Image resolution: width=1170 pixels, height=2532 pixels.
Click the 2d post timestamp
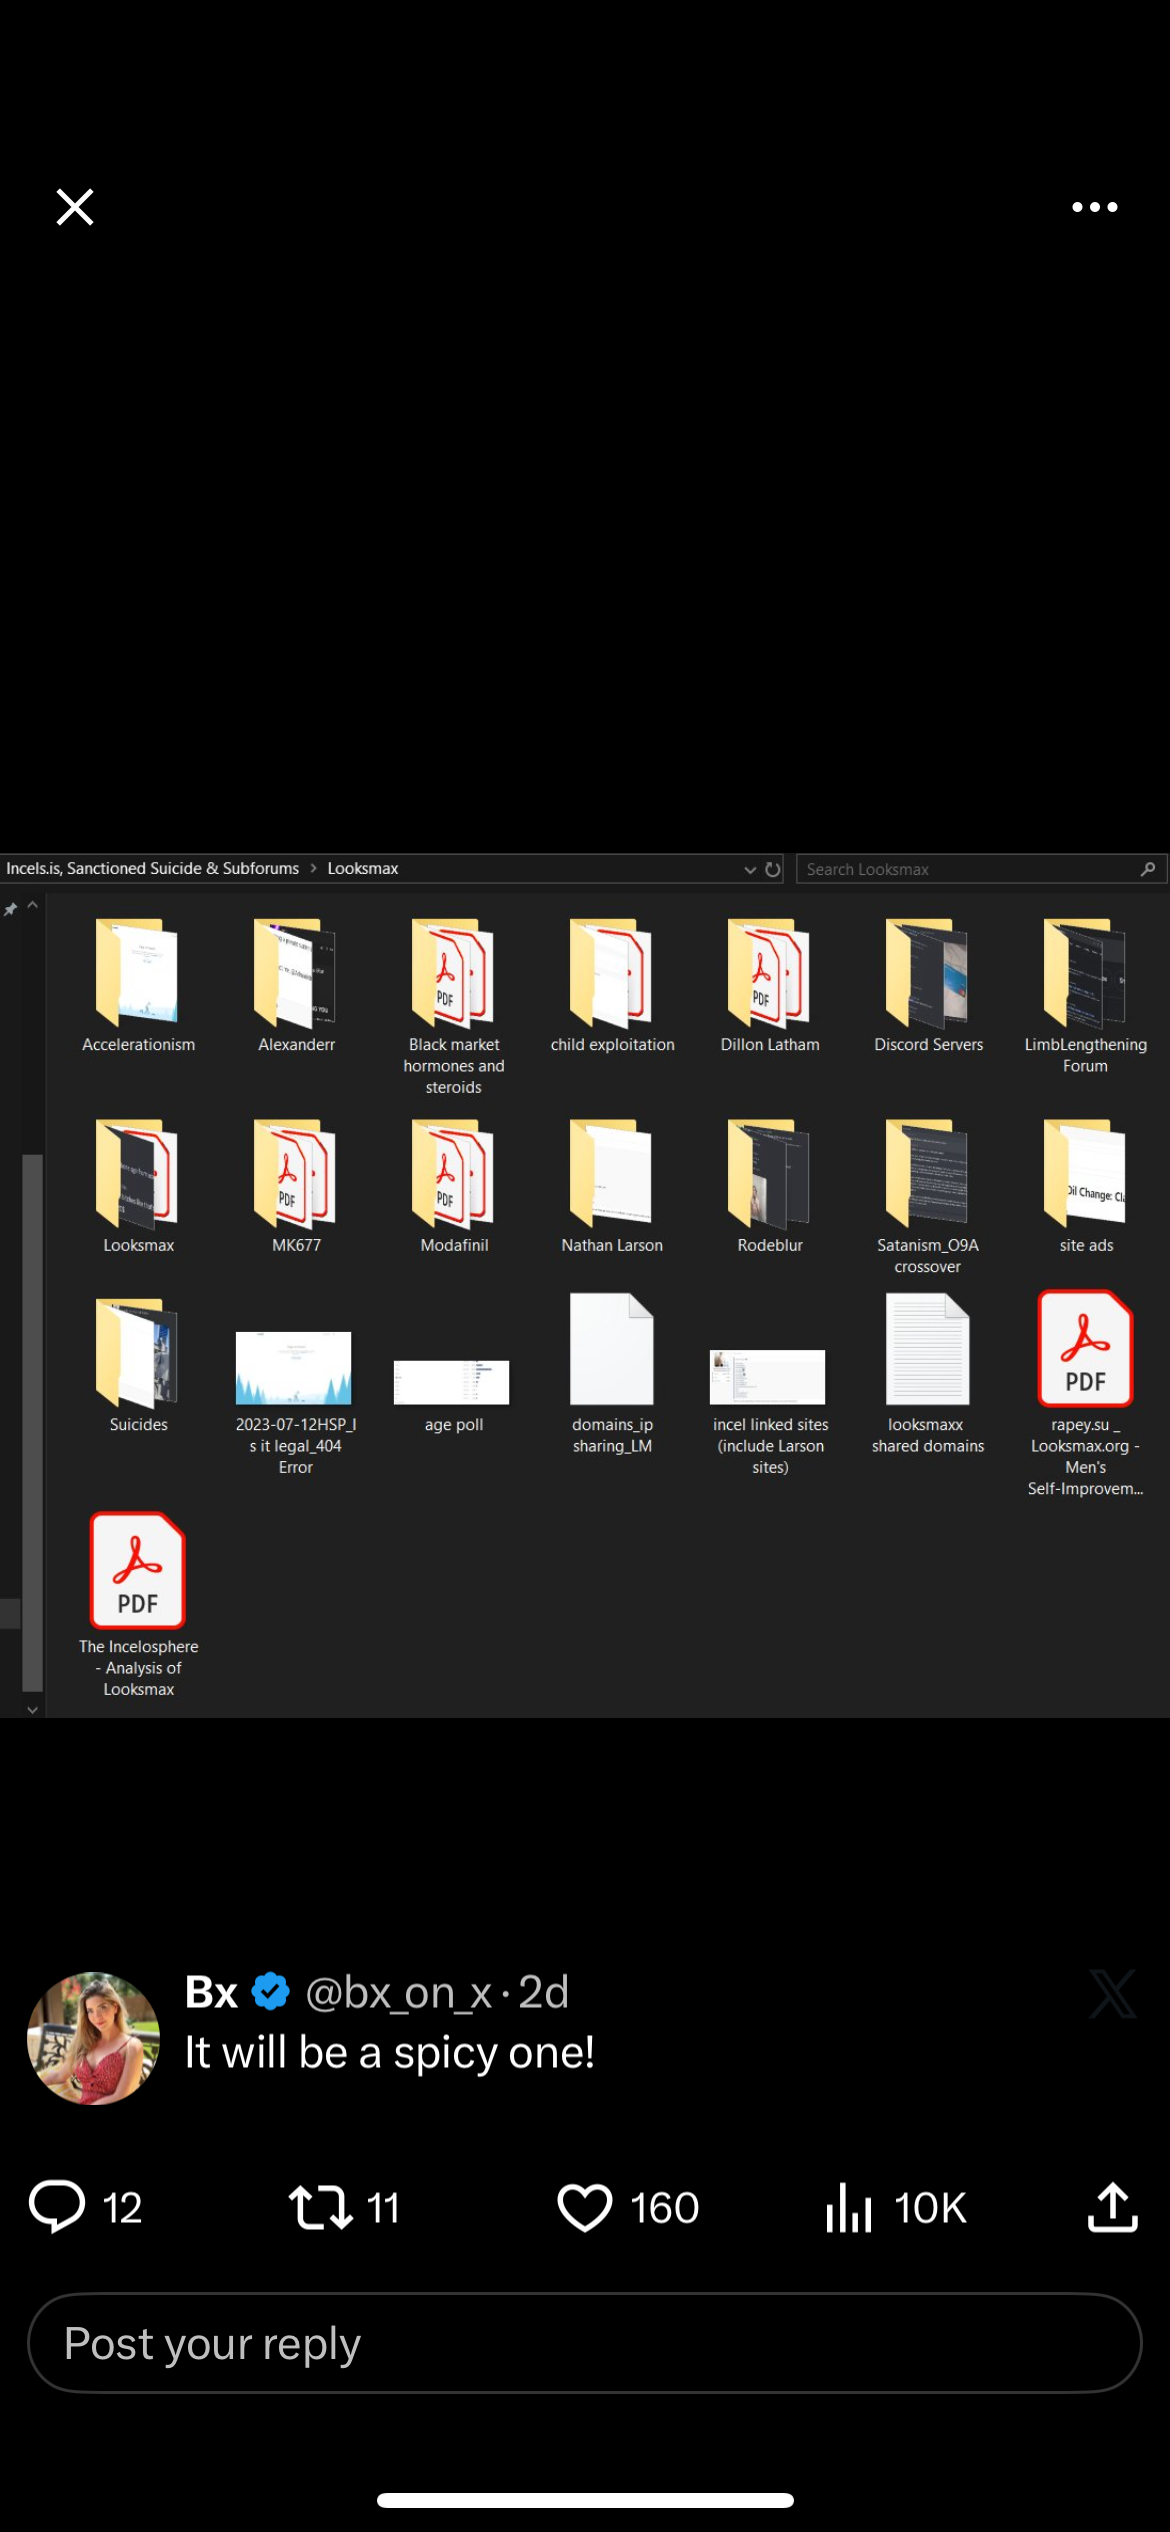point(543,1992)
